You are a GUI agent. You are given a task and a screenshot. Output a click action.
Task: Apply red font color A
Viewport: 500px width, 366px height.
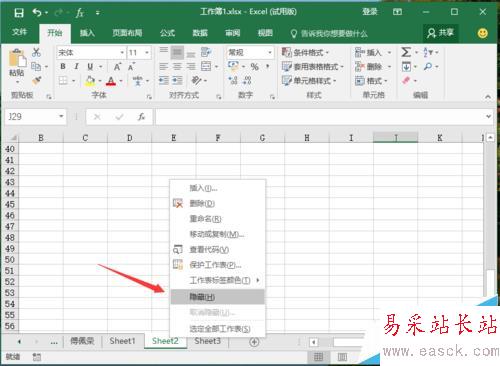pos(111,81)
